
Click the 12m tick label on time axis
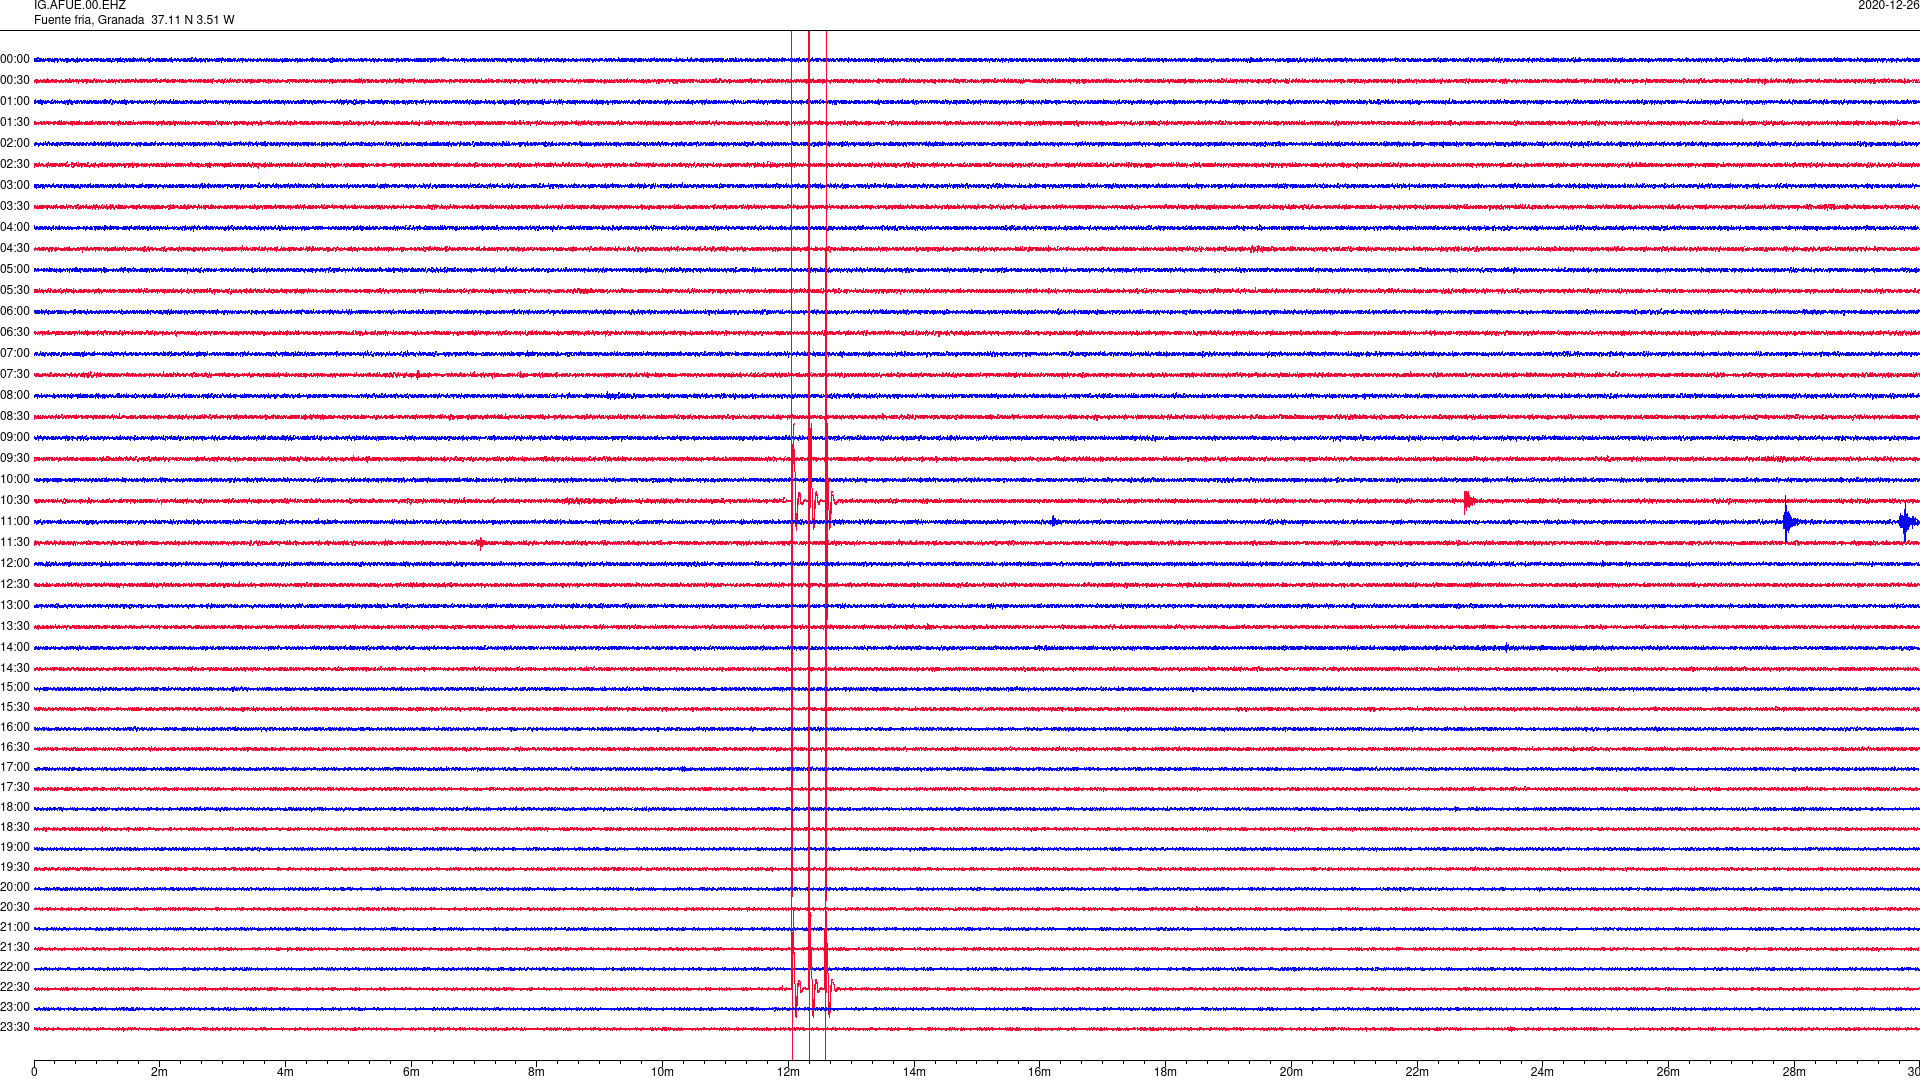pos(788,1072)
